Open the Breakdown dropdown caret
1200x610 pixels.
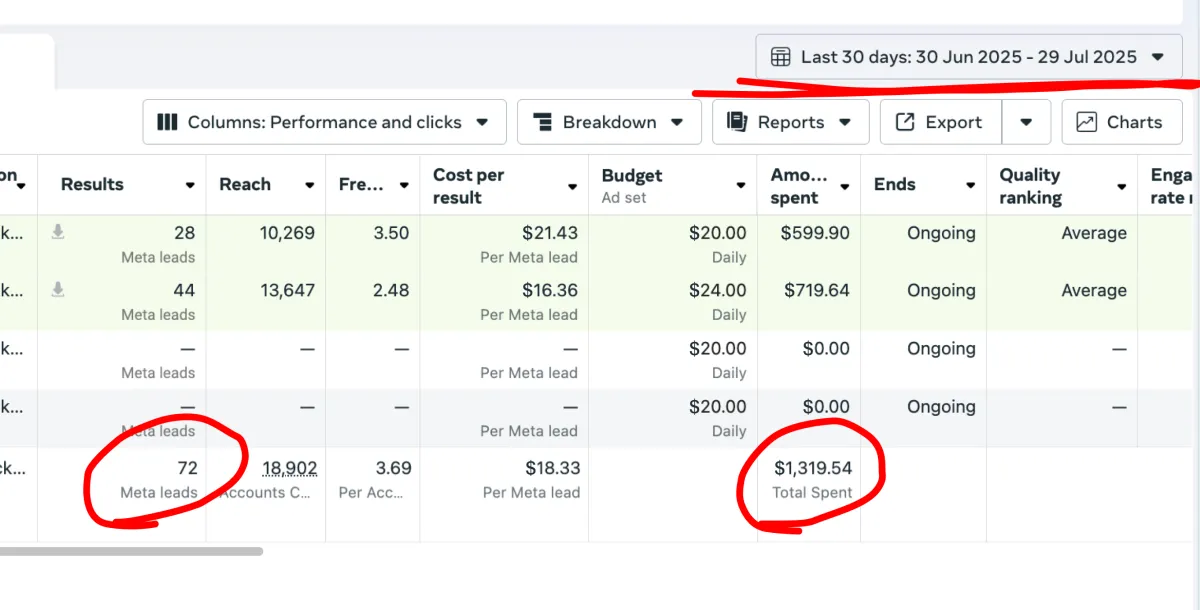[x=677, y=122]
